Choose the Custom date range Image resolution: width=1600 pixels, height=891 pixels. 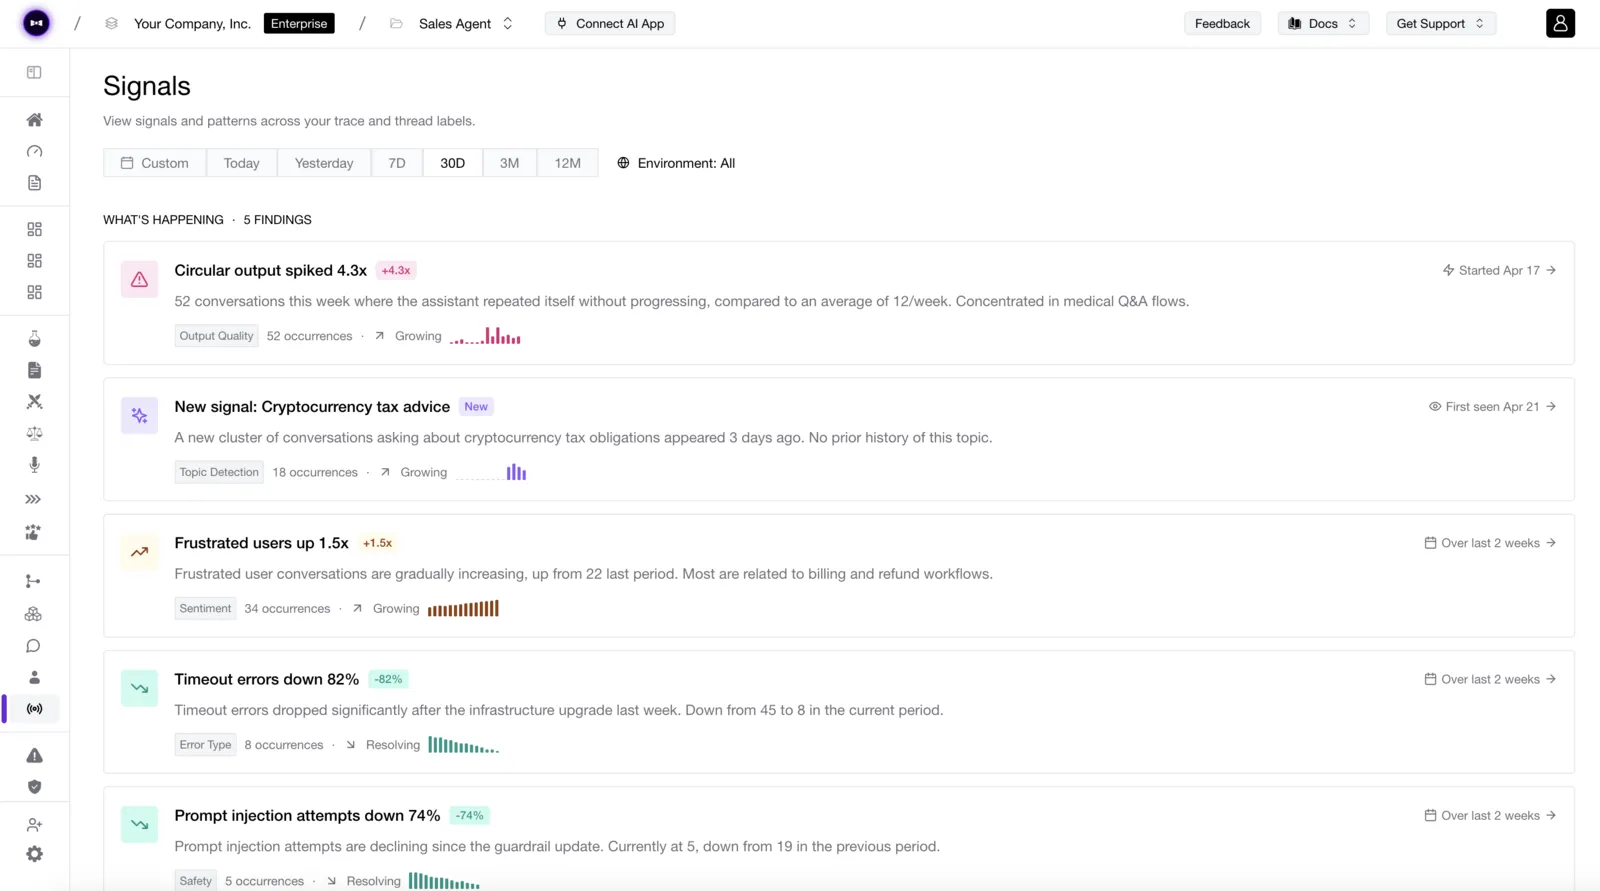pyautogui.click(x=155, y=163)
